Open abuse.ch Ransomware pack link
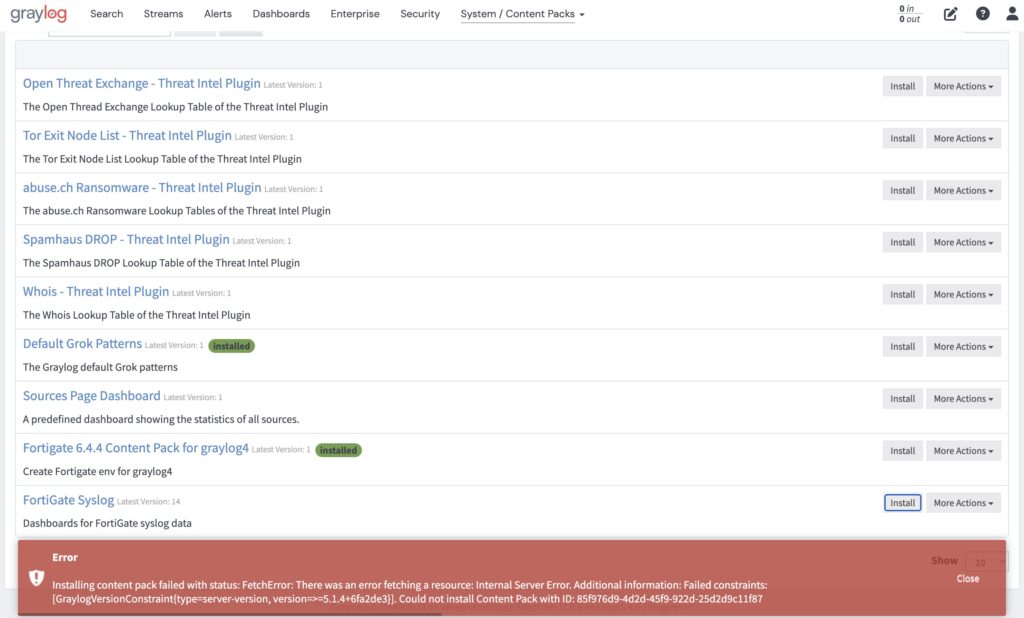 [142, 188]
